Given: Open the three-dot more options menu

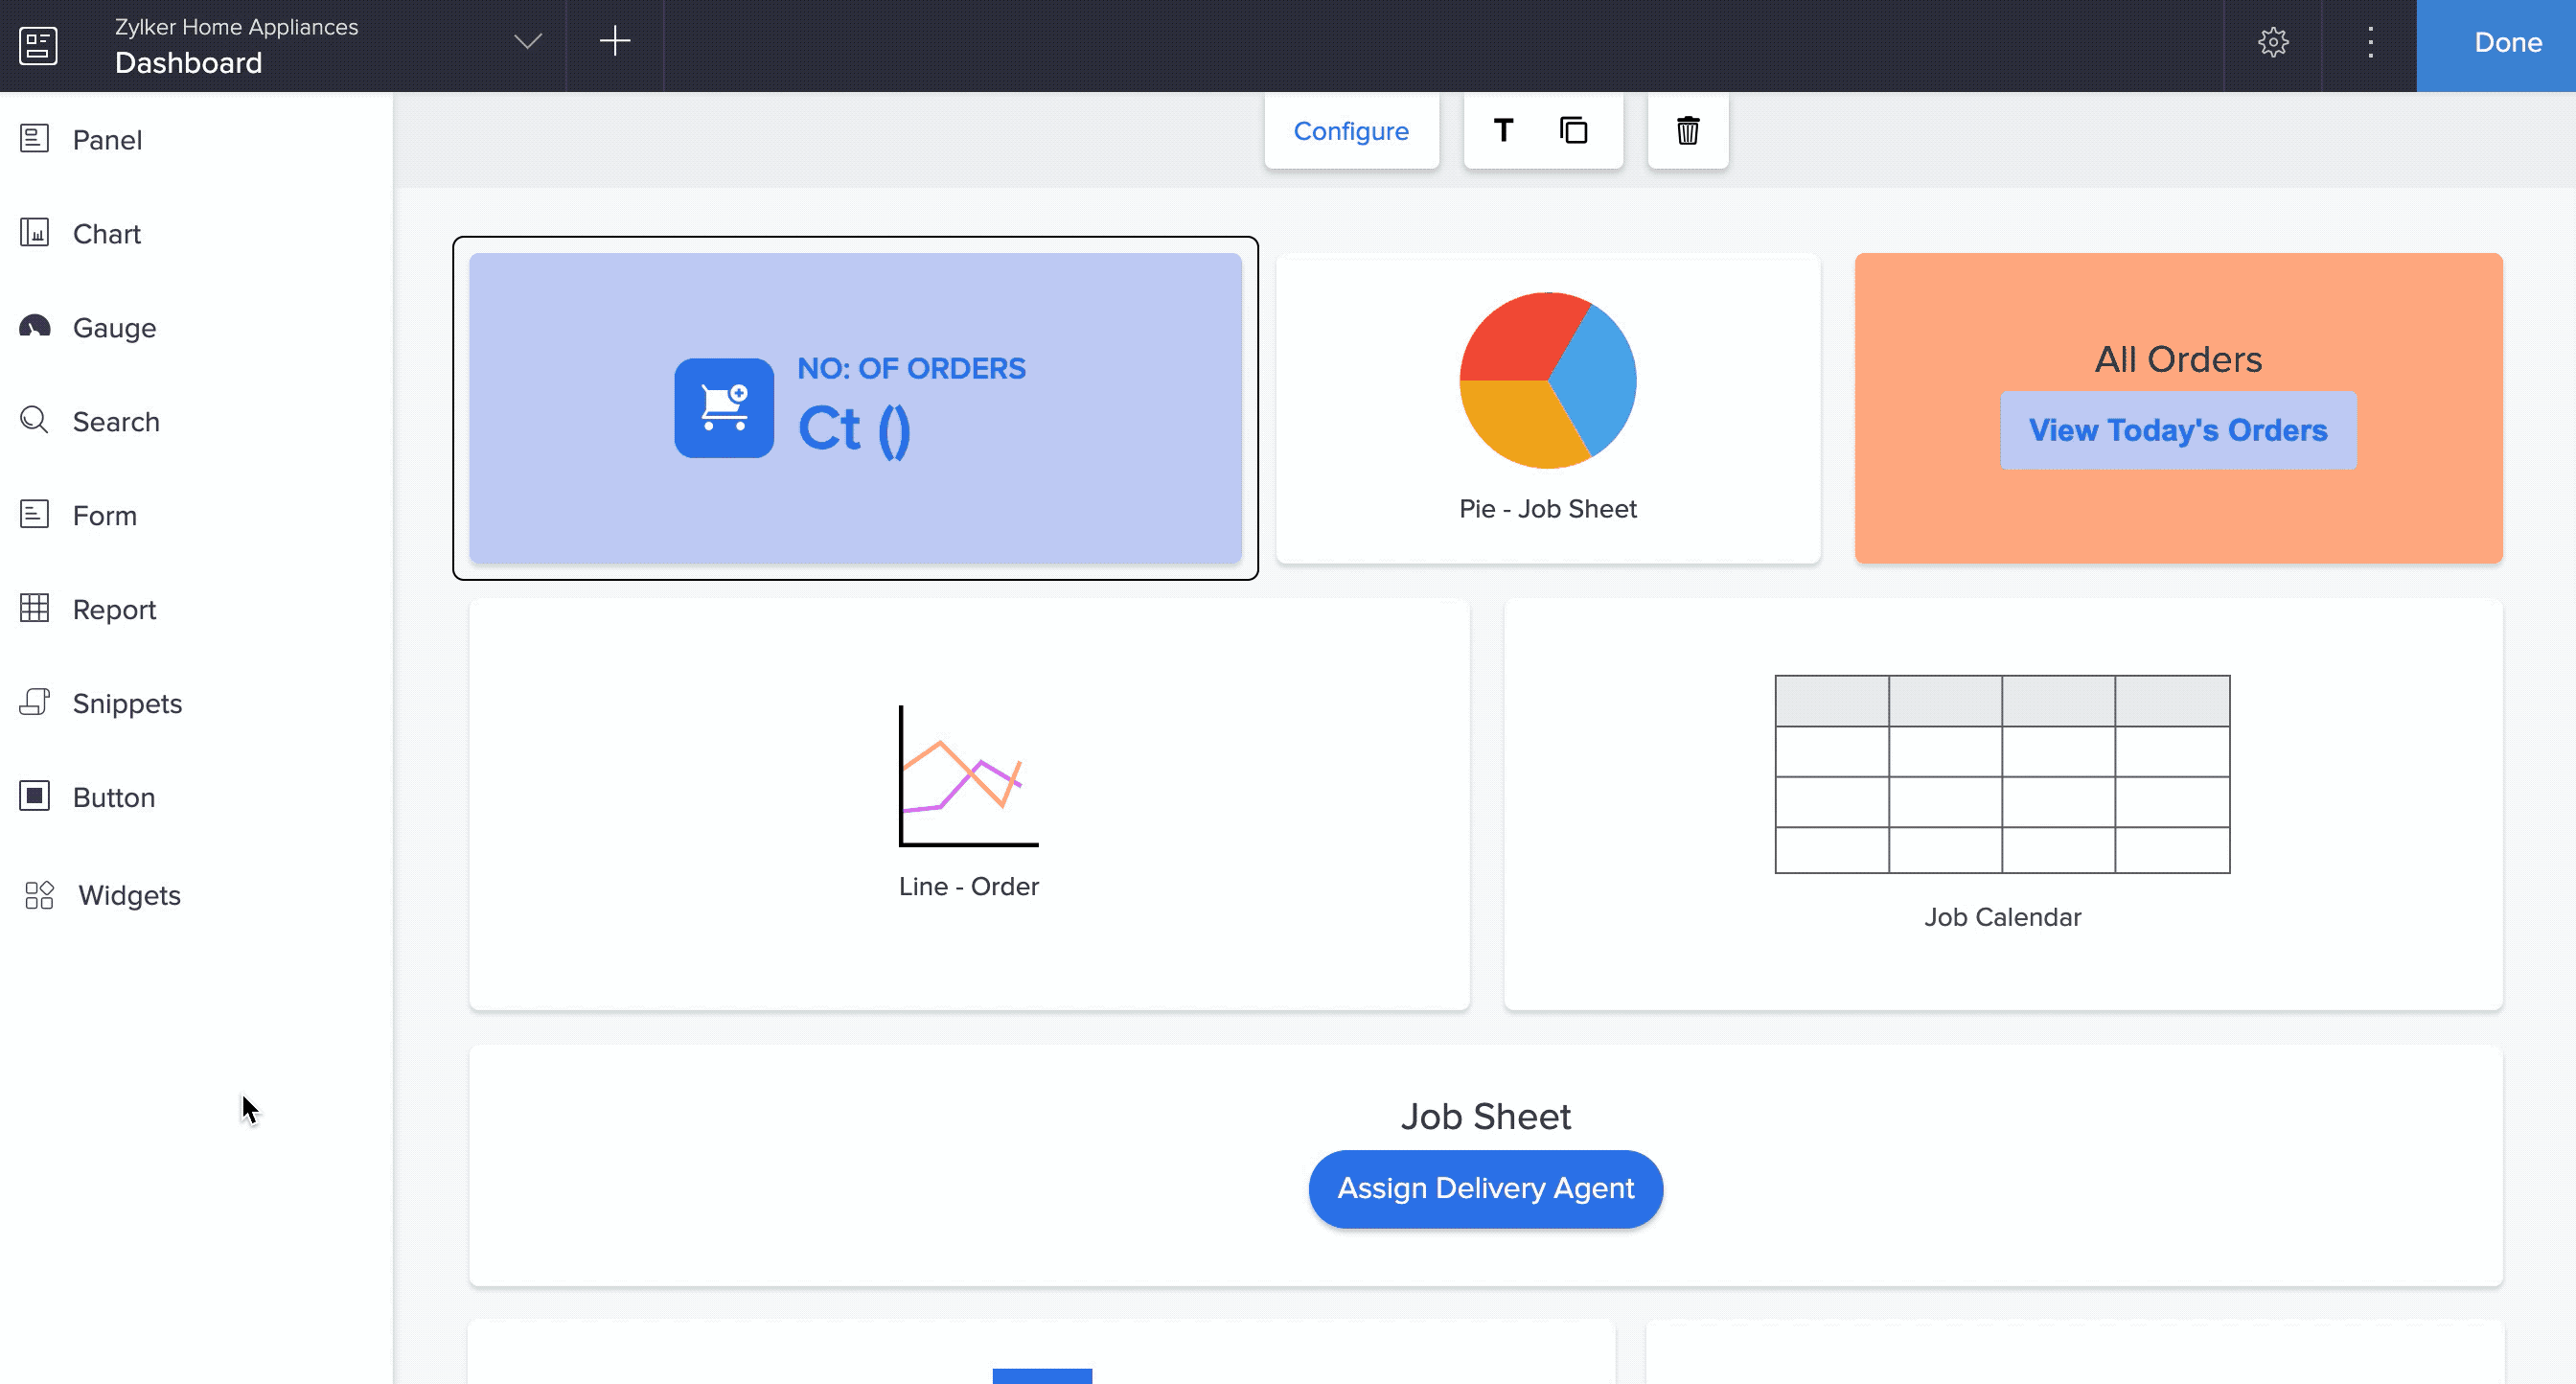Looking at the screenshot, I should [x=2370, y=42].
